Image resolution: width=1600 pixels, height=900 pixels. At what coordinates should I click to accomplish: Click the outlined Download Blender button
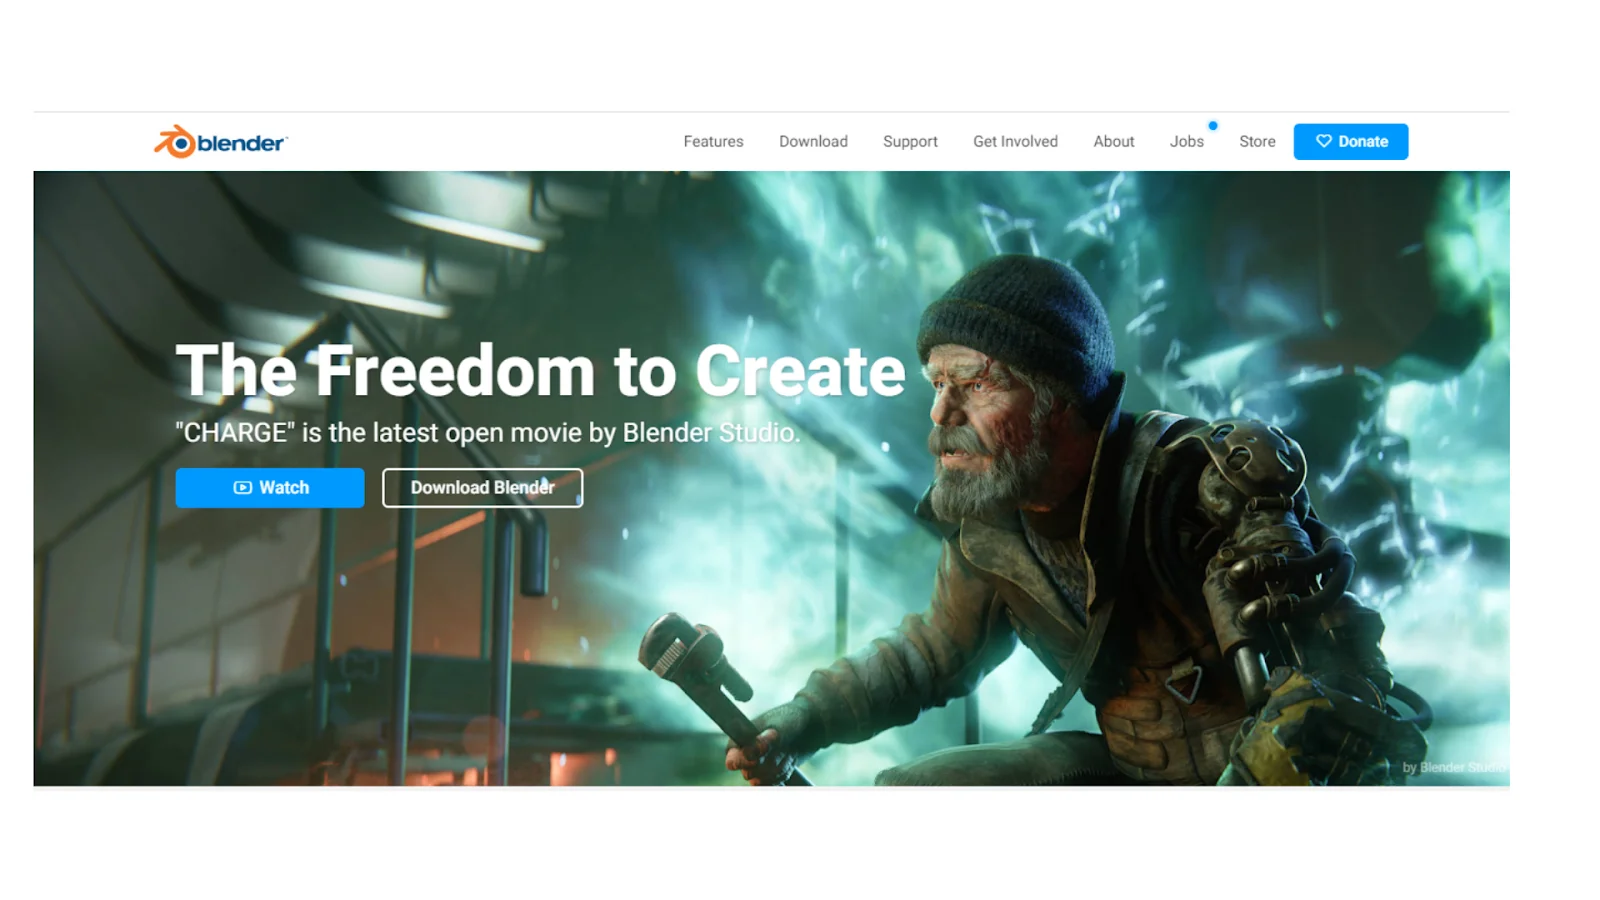(482, 488)
